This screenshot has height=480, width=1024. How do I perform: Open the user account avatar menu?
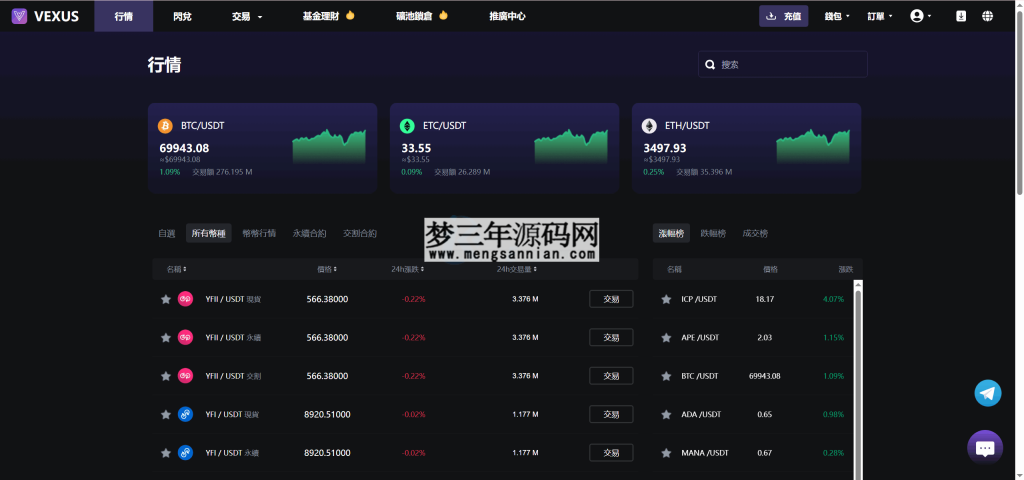[x=921, y=16]
